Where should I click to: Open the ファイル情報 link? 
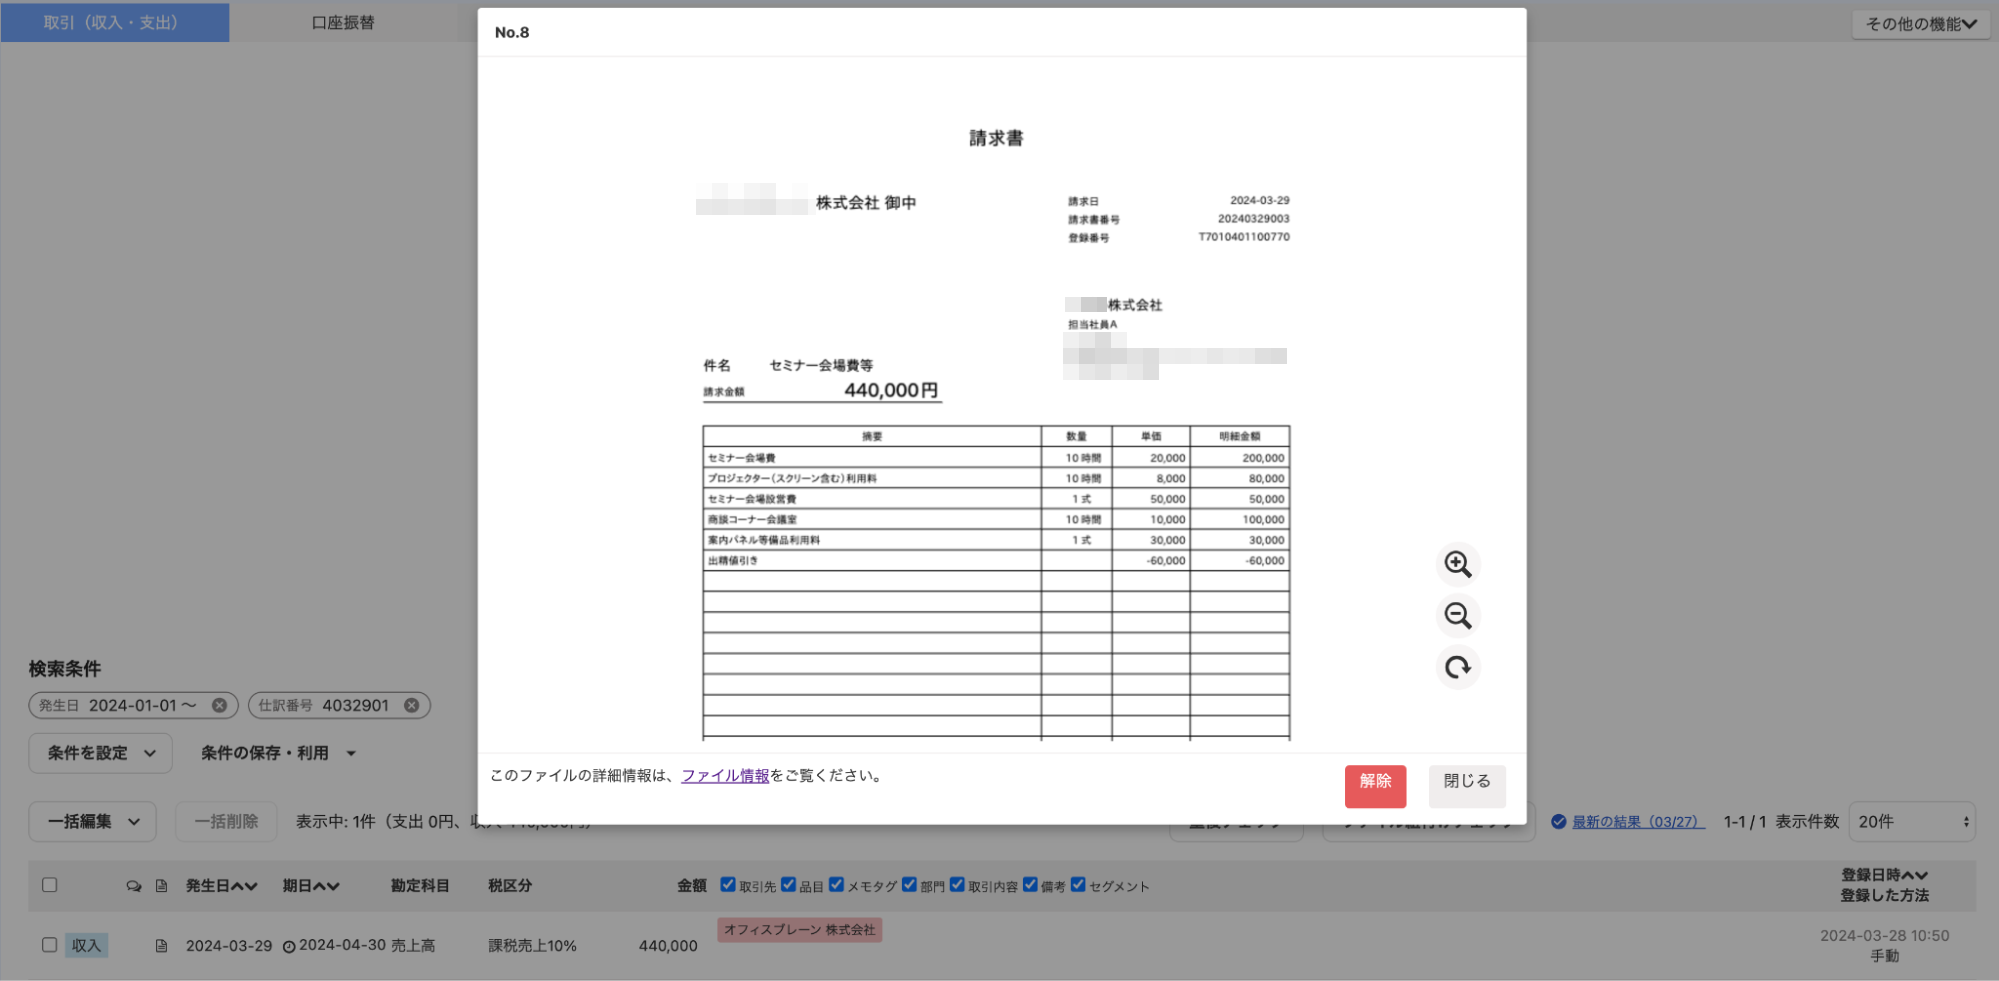(725, 776)
